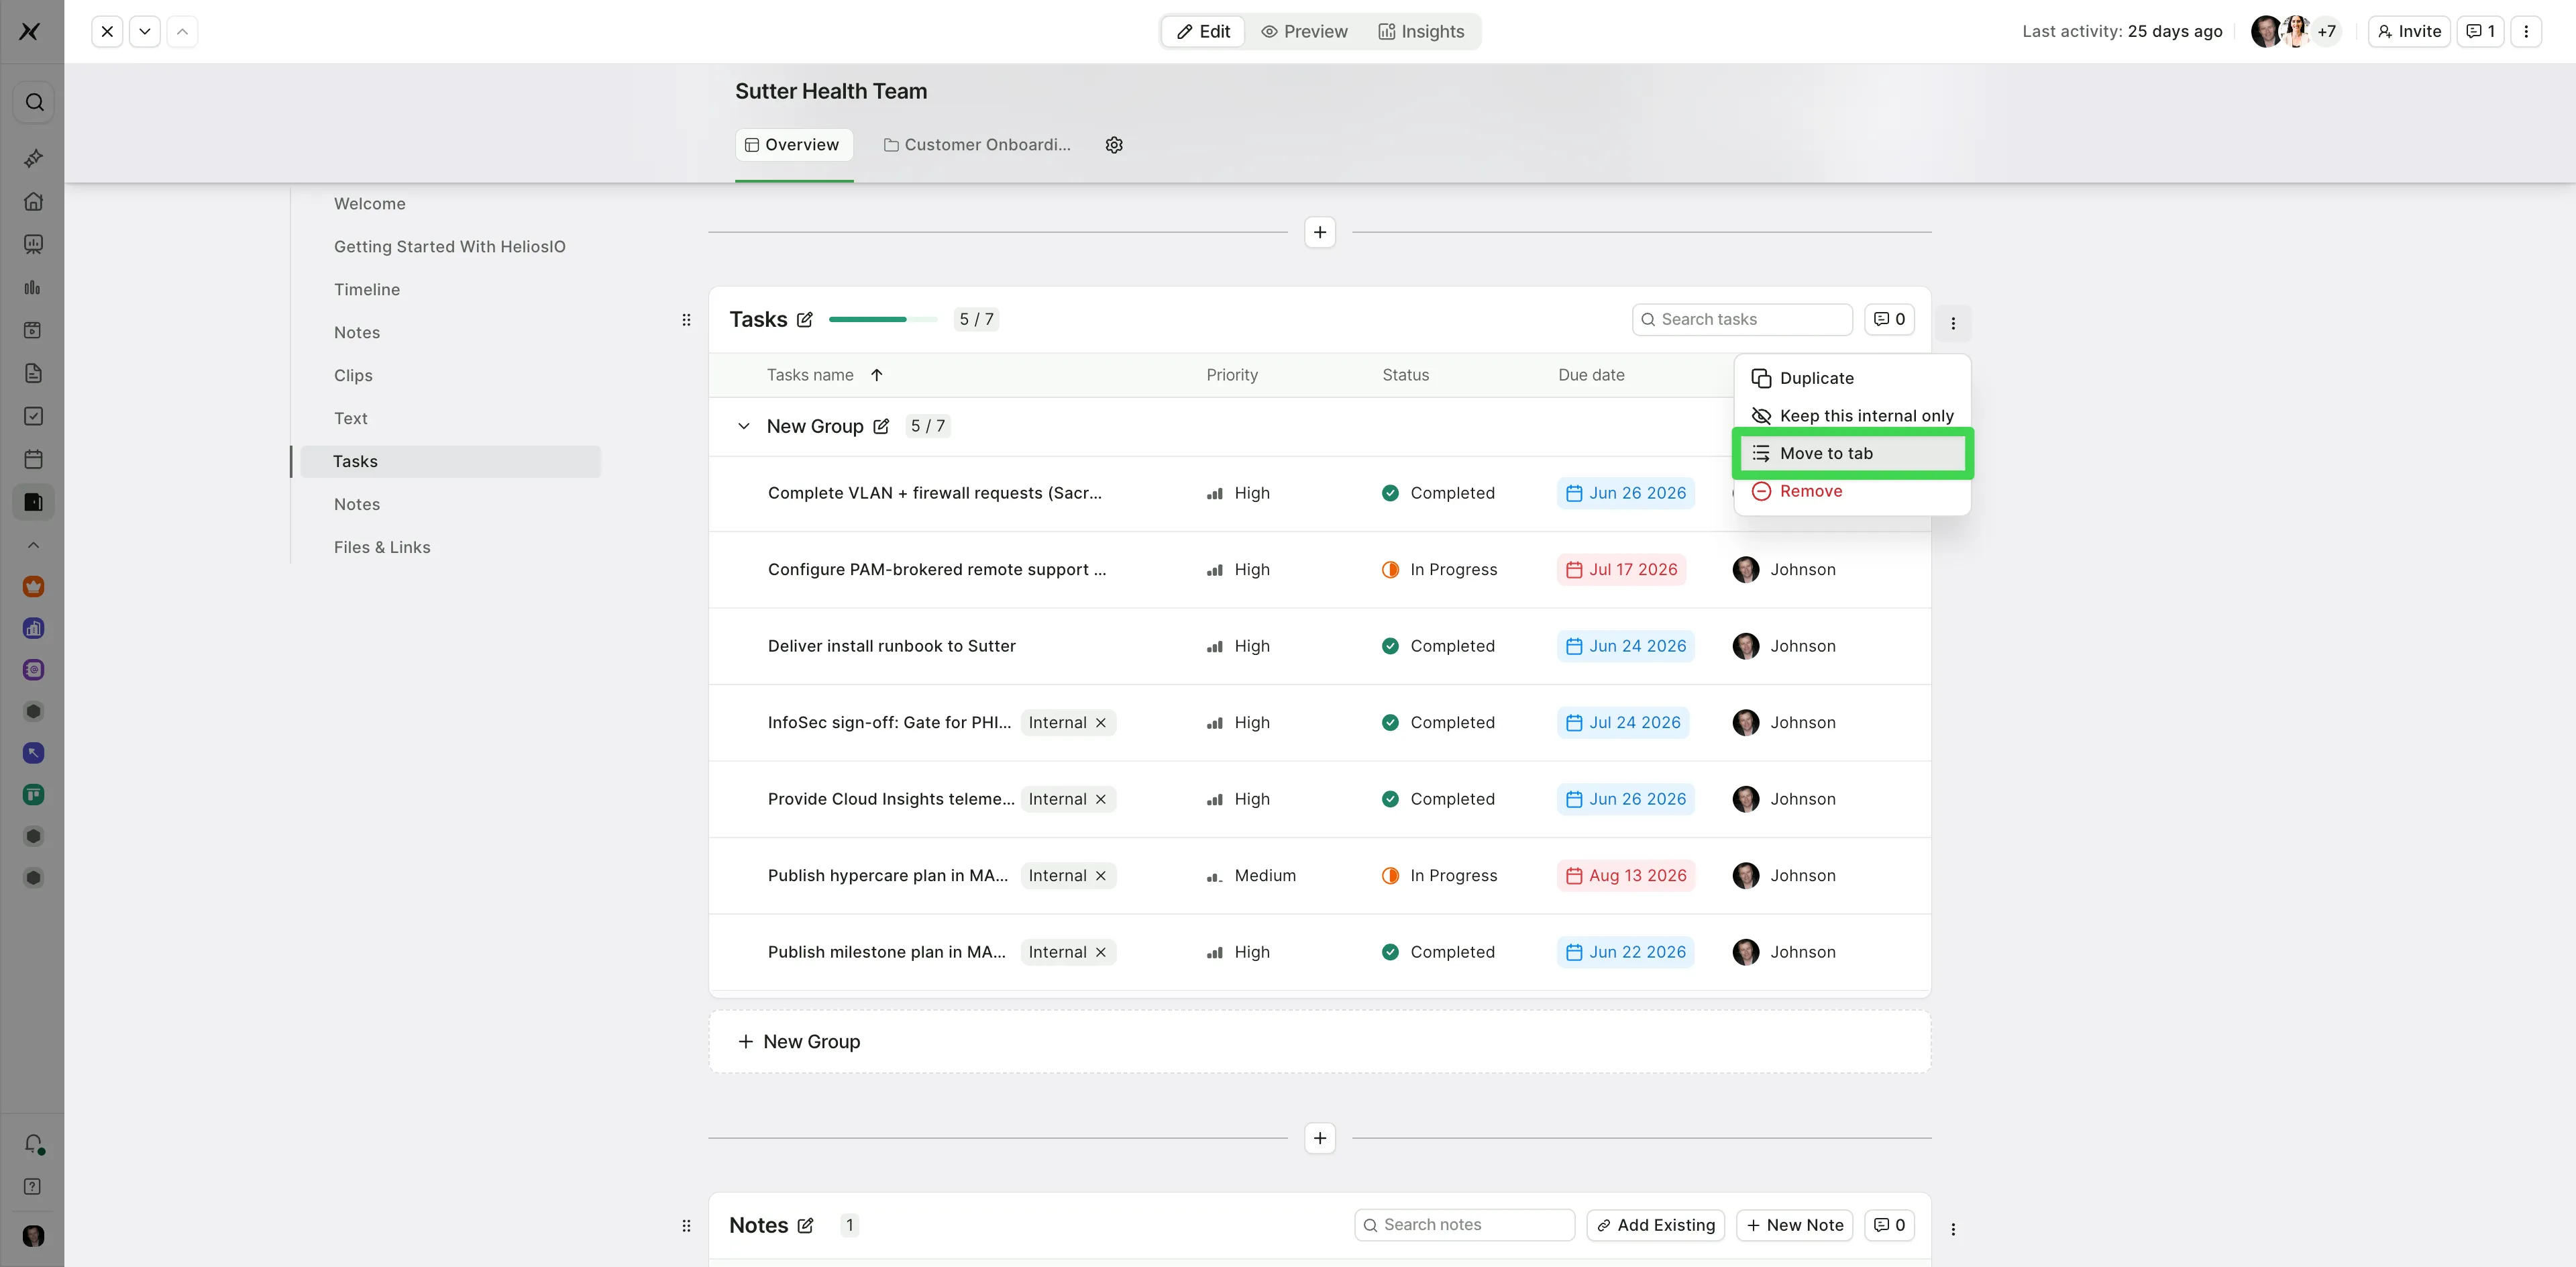Viewport: 2576px width, 1267px height.
Task: Edit the Notes block title pencil icon
Action: tap(806, 1225)
